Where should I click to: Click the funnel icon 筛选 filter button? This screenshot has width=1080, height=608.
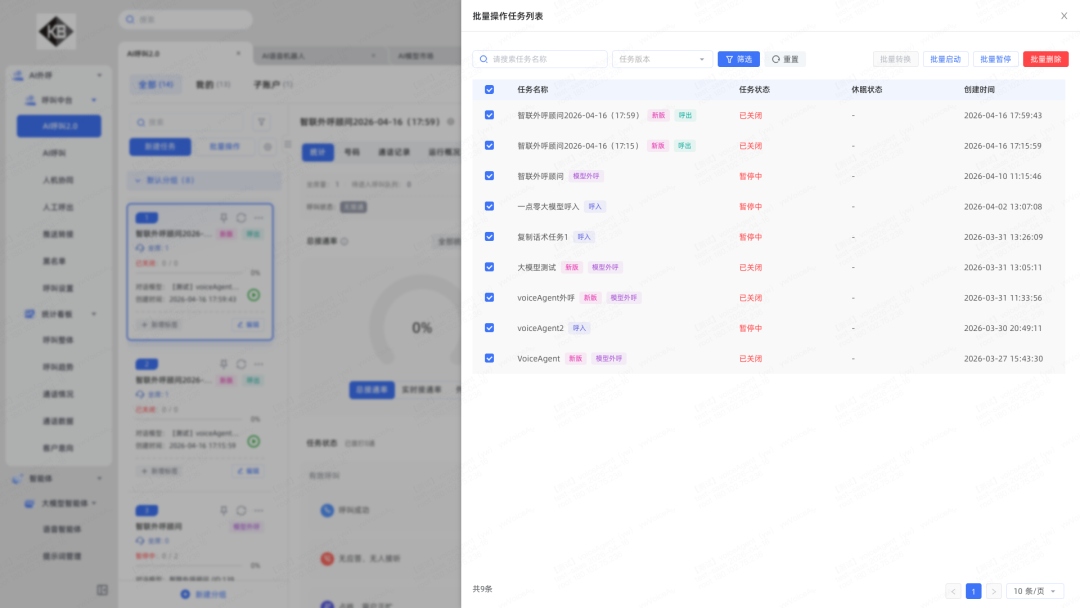(738, 59)
